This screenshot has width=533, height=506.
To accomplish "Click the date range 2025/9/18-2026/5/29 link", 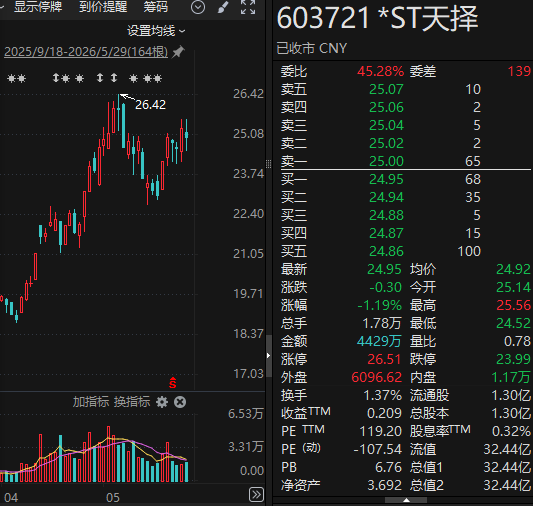I will (86, 52).
